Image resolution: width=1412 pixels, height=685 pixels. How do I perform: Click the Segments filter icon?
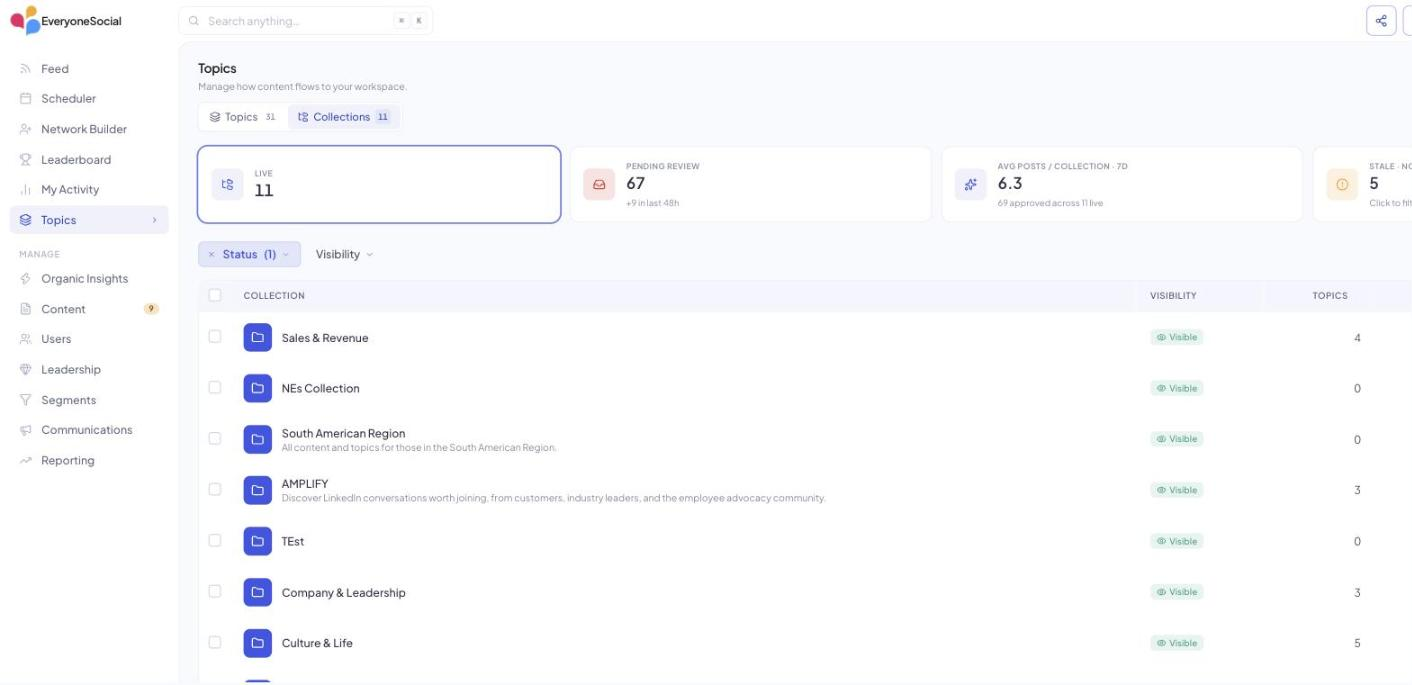click(x=26, y=400)
